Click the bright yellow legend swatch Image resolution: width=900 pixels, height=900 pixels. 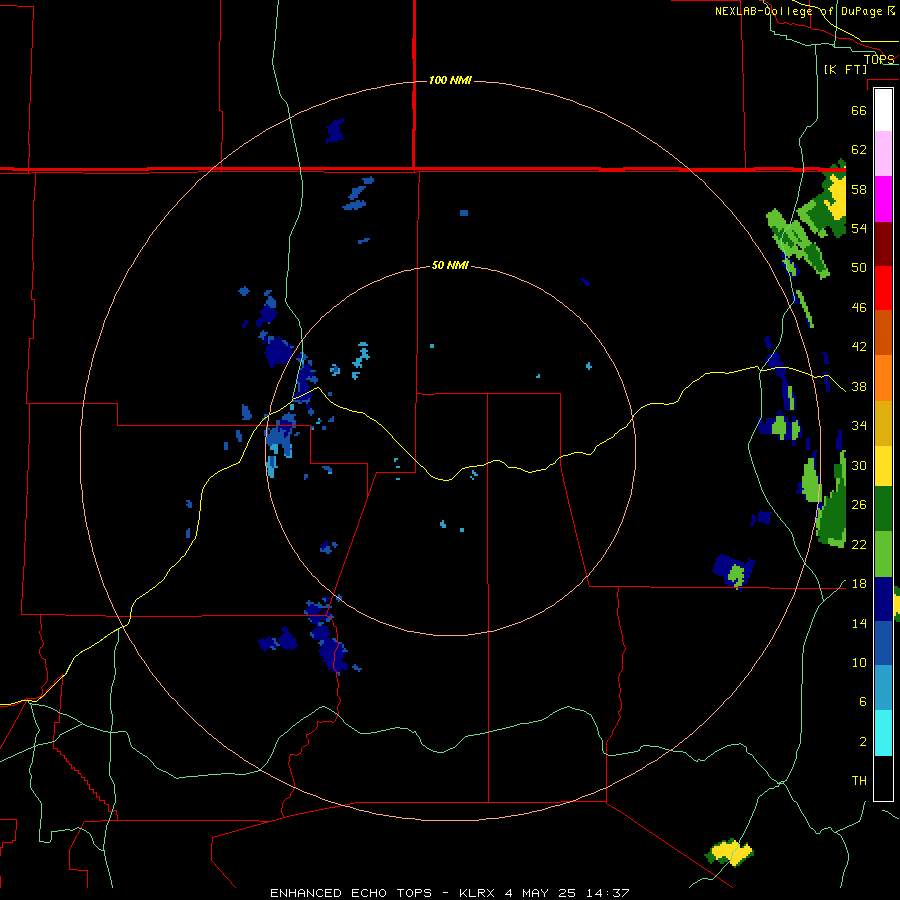(883, 466)
